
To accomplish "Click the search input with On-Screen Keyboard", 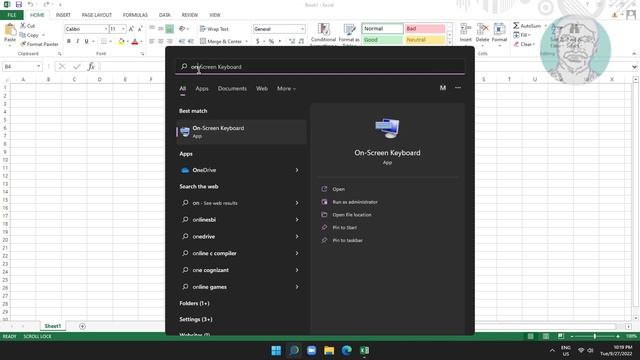I will [320, 67].
